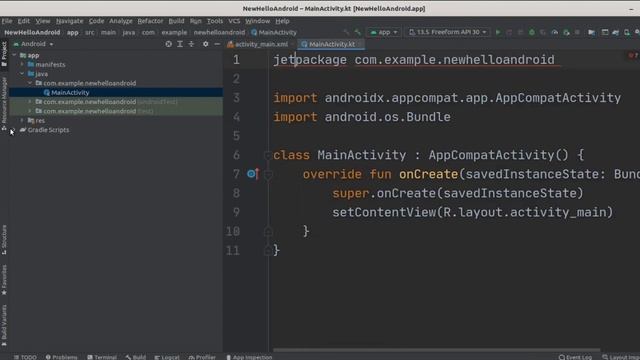The height and width of the screenshot is (360, 640).
Task: Open the Profiler tool window
Action: [202, 357]
